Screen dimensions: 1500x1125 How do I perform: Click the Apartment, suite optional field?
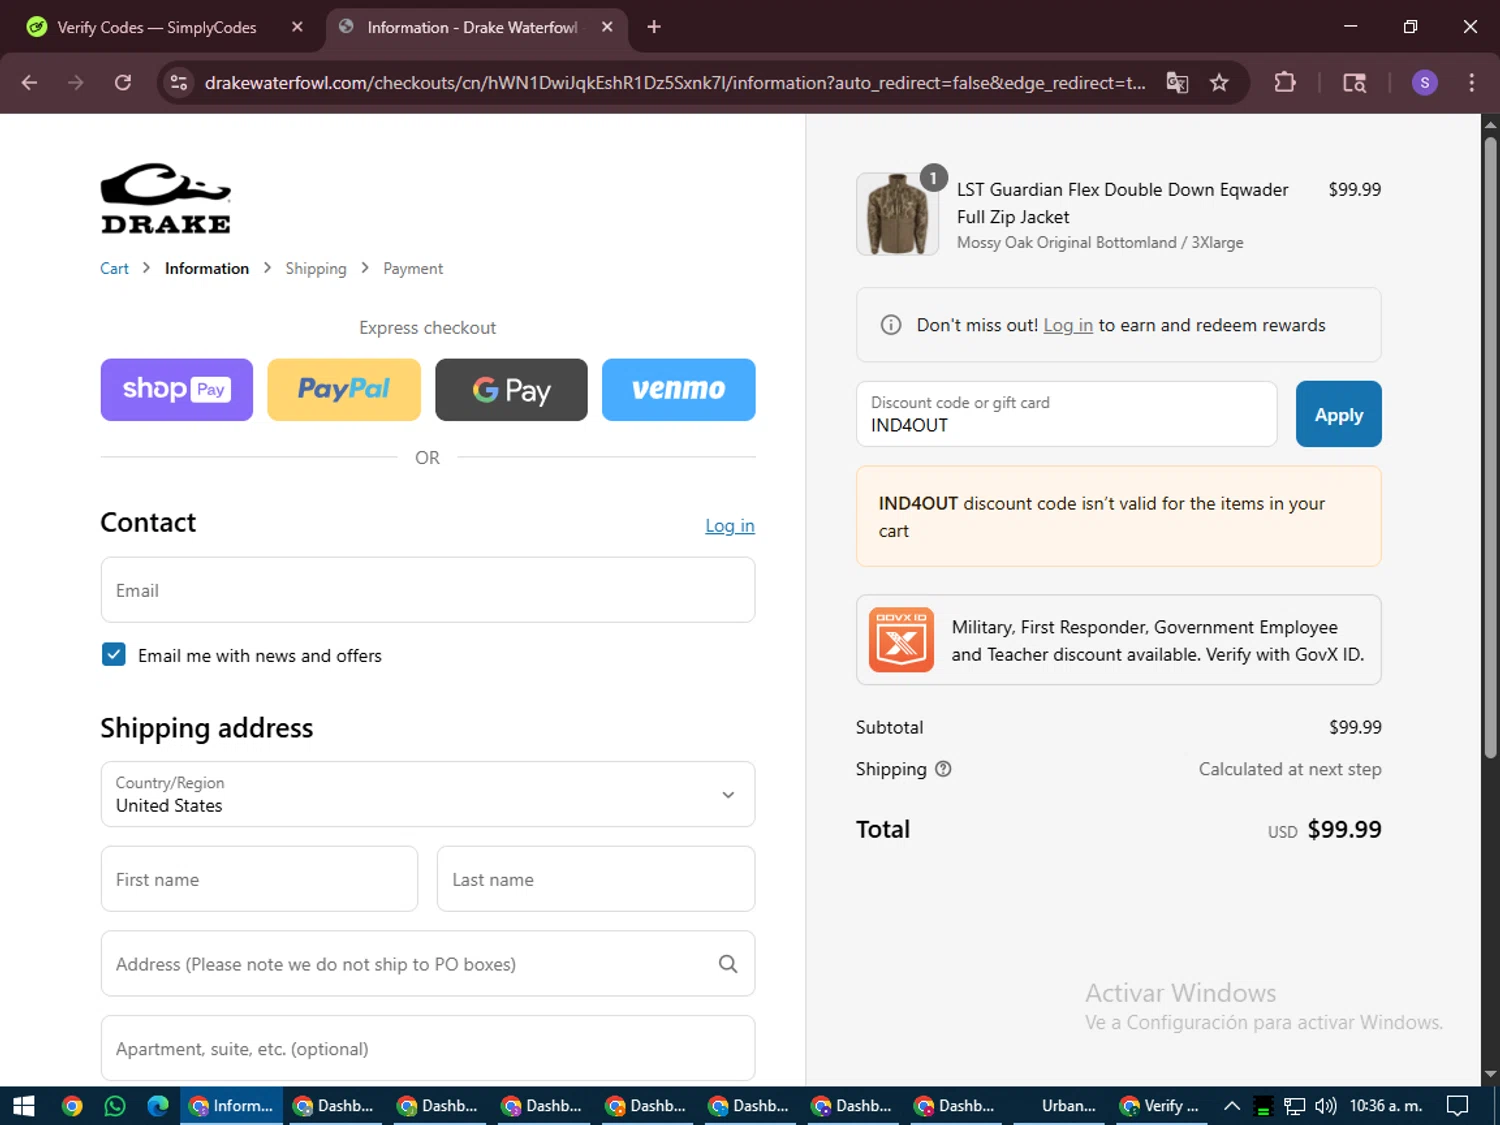pos(428,1048)
